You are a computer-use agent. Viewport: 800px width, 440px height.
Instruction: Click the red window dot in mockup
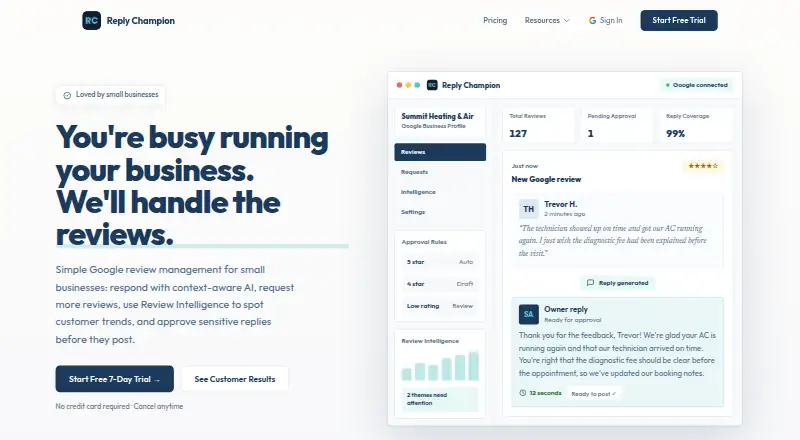[x=399, y=85]
